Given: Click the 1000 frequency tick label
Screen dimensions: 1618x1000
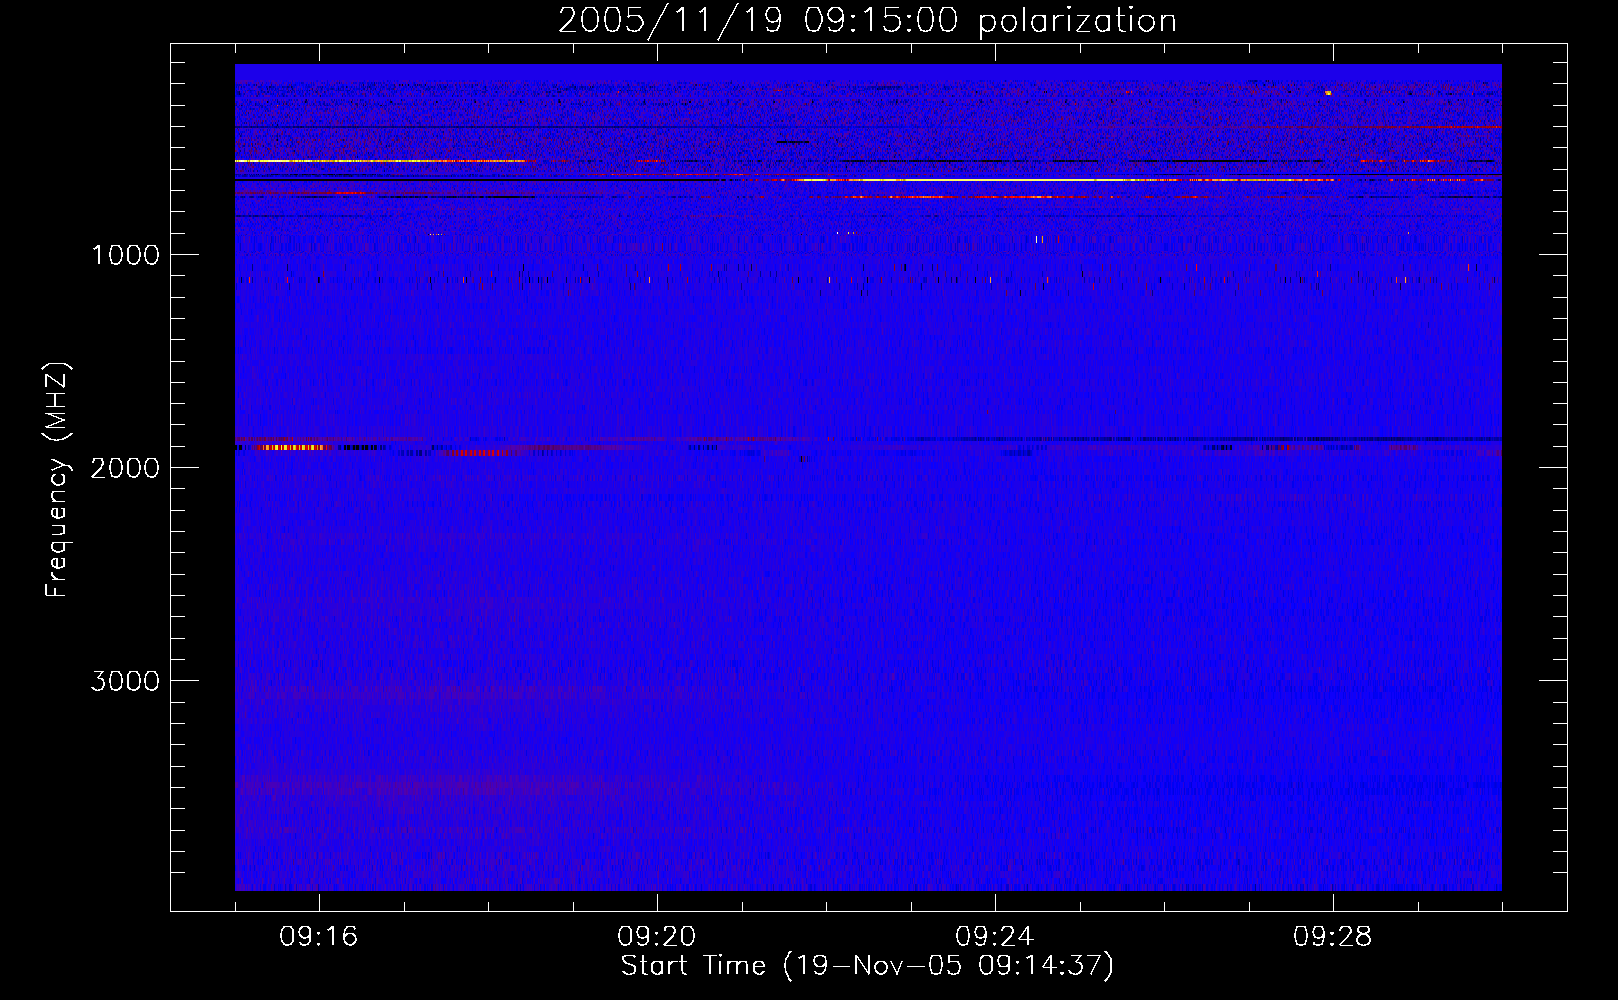Looking at the screenshot, I should click(x=125, y=255).
